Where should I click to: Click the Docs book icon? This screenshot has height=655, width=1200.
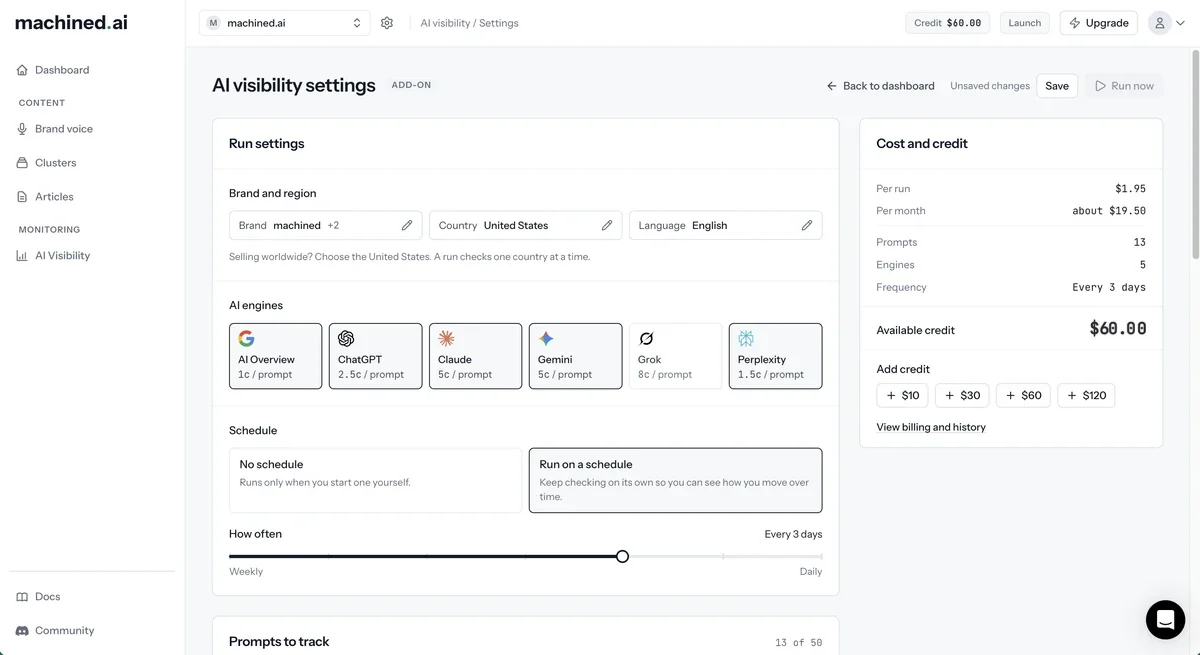[x=23, y=597]
